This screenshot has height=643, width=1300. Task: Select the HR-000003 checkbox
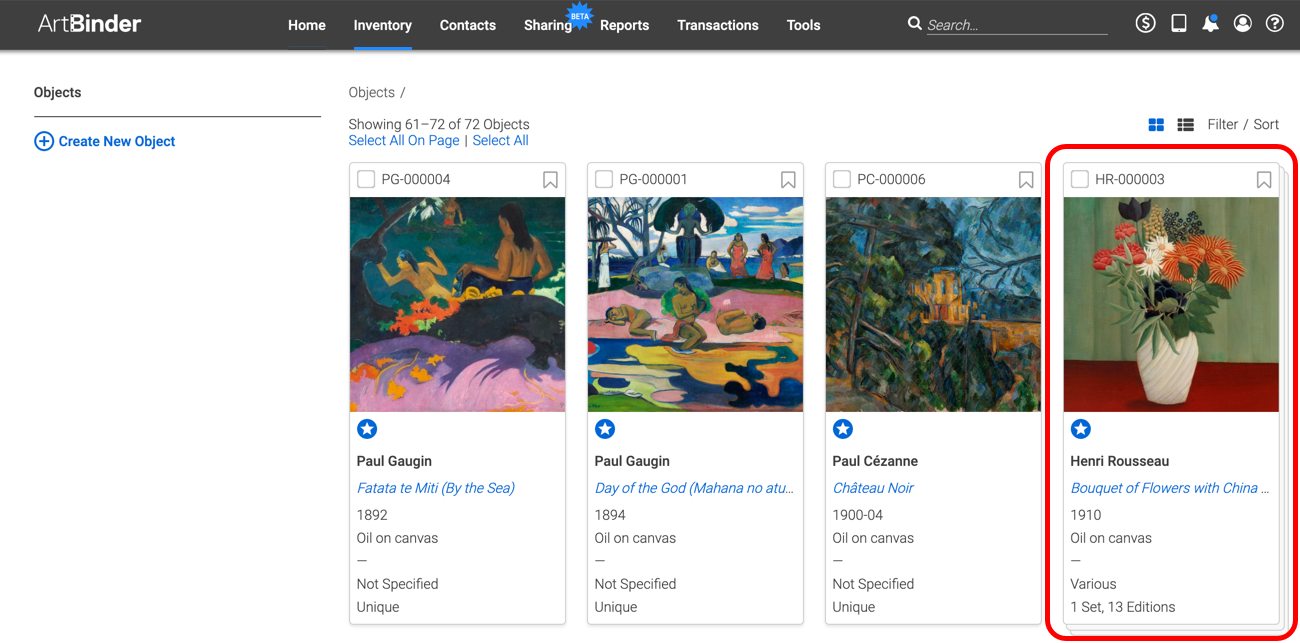pos(1080,179)
